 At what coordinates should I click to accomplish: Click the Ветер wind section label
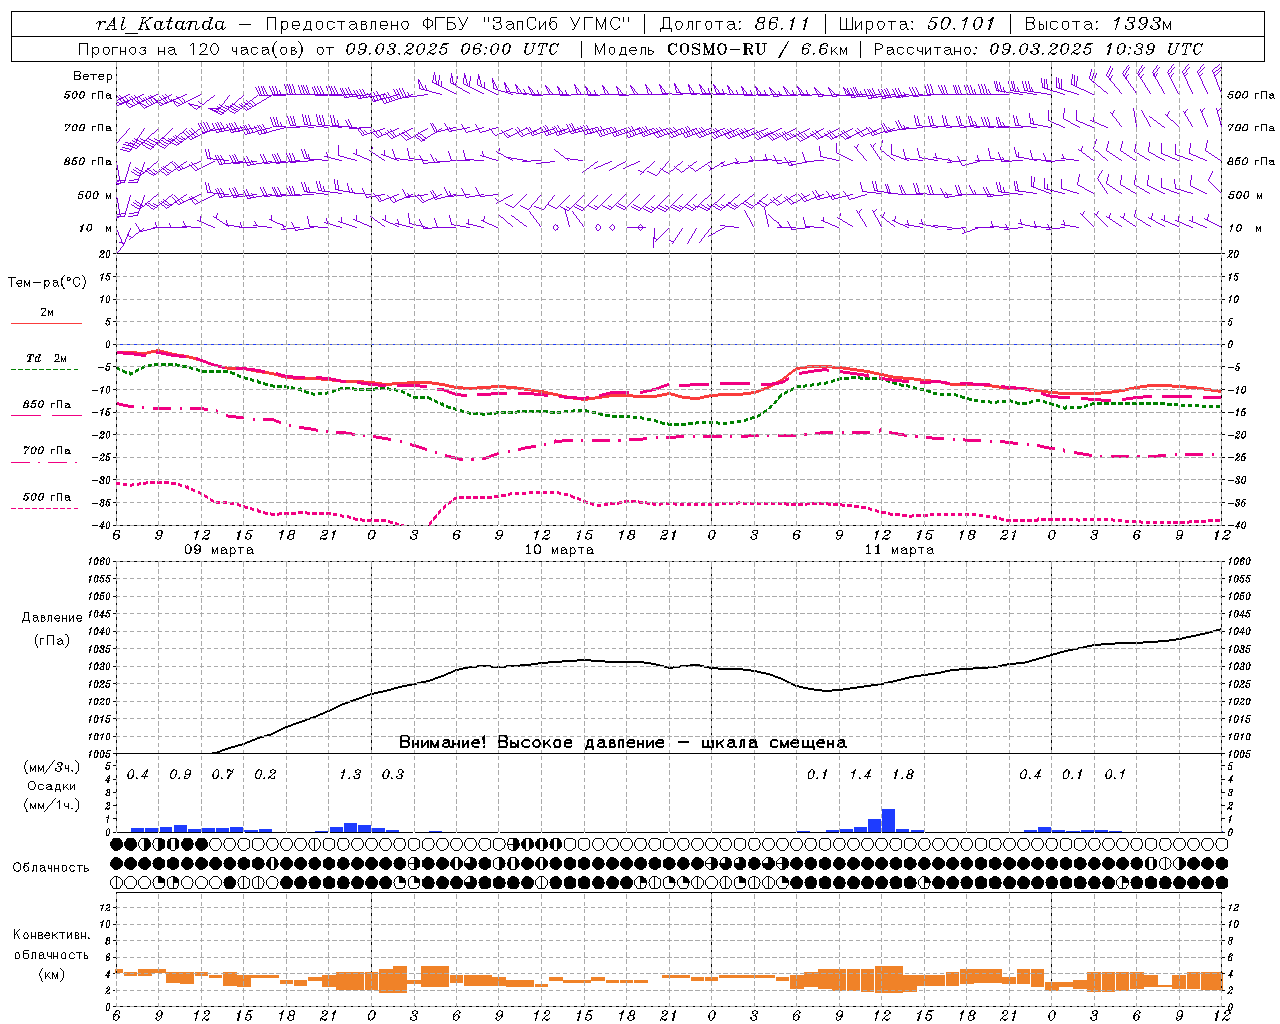pos(93,76)
